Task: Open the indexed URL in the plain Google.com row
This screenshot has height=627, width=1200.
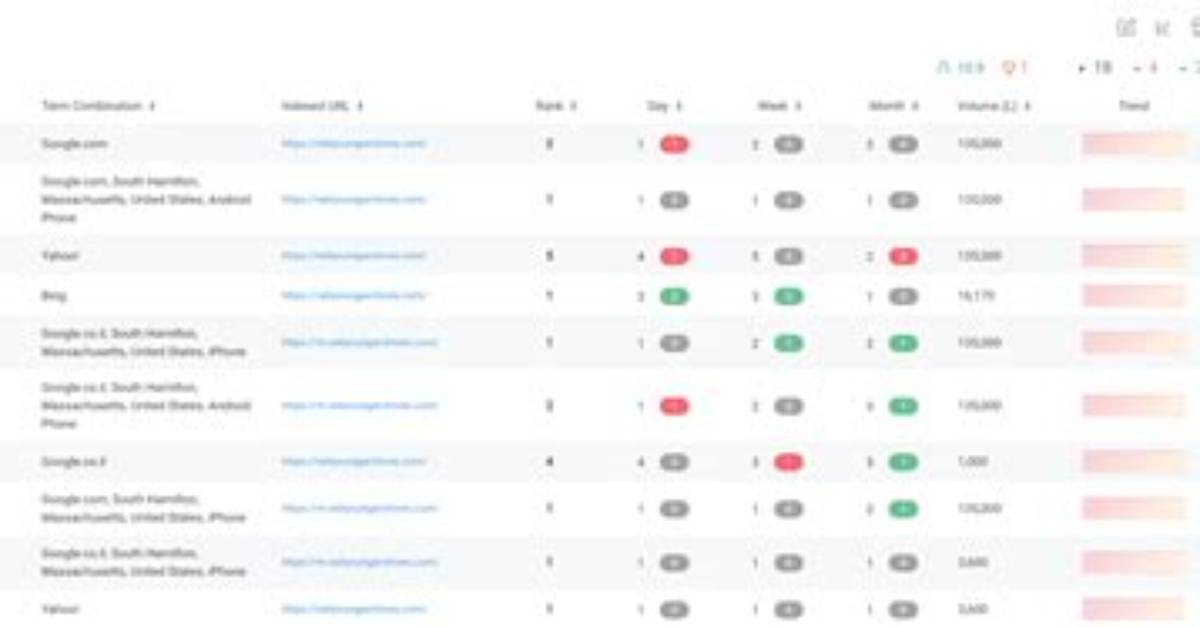Action: click(354, 144)
